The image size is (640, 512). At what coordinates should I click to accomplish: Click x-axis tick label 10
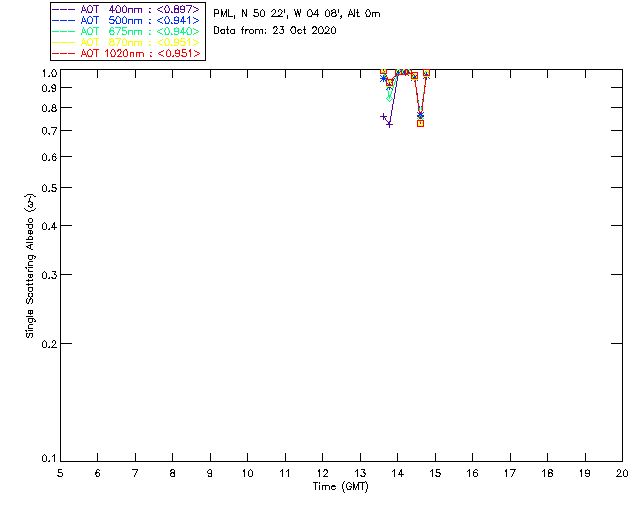click(x=247, y=473)
